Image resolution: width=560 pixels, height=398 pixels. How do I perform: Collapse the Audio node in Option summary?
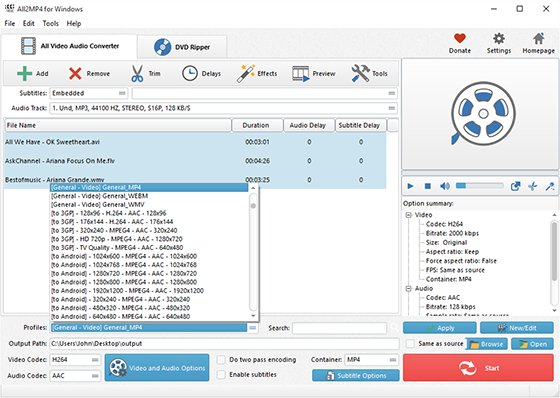click(409, 288)
